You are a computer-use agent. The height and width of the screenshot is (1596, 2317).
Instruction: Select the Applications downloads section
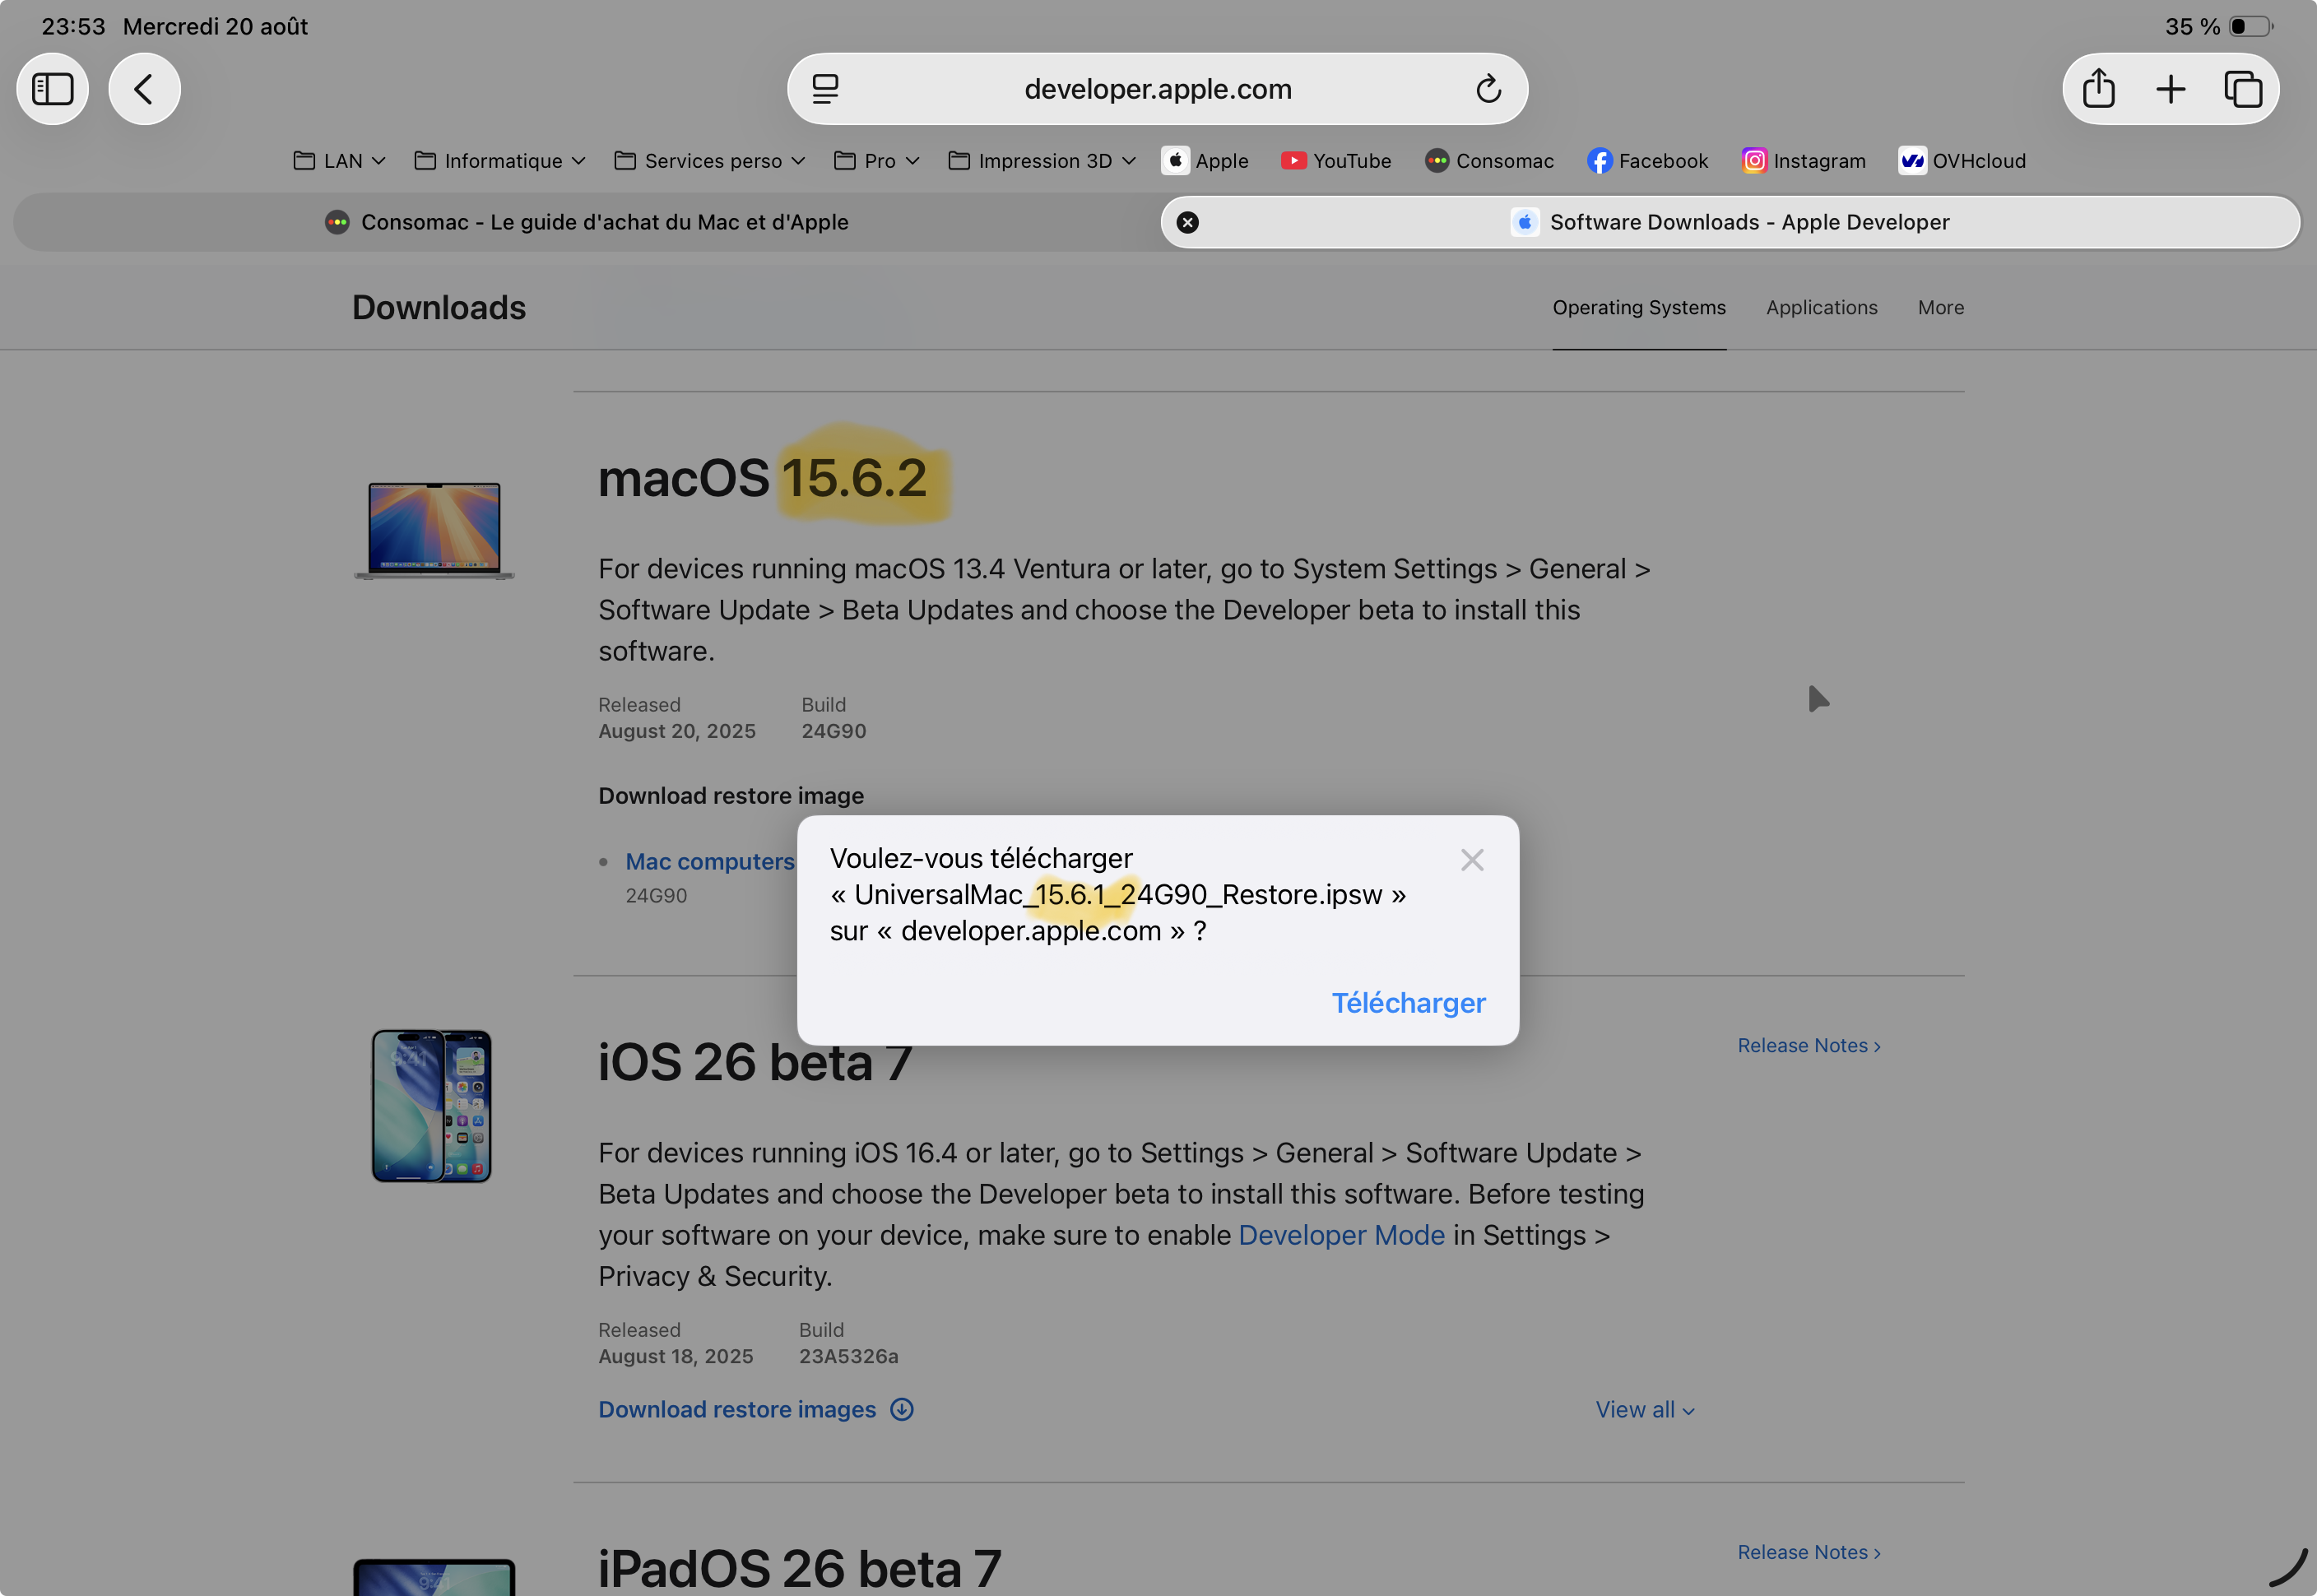(x=1821, y=308)
